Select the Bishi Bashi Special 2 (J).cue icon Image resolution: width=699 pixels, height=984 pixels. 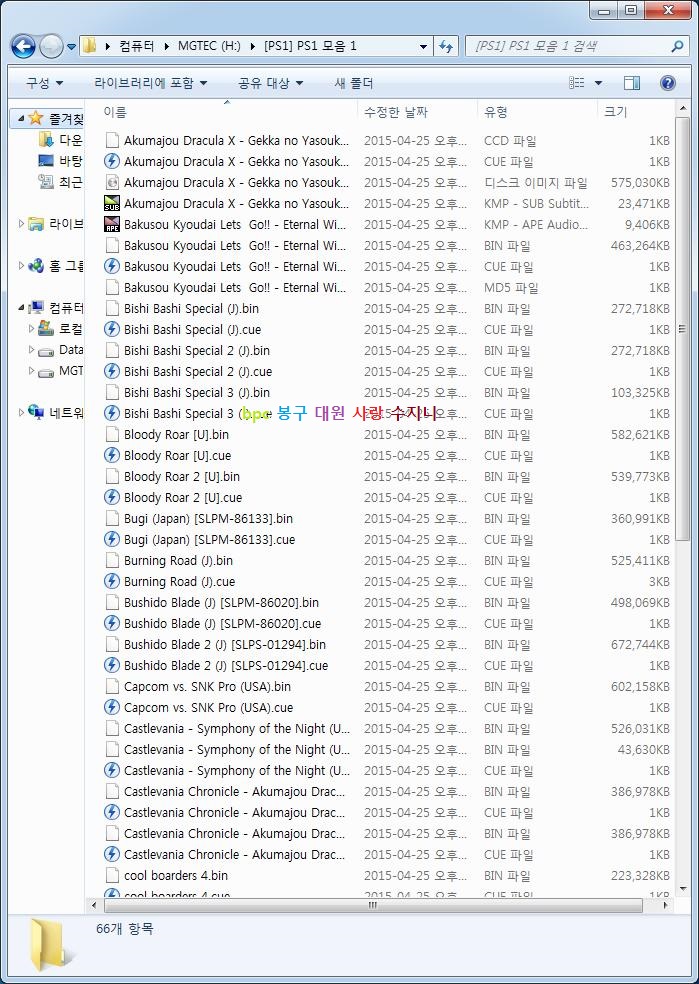pyautogui.click(x=112, y=371)
